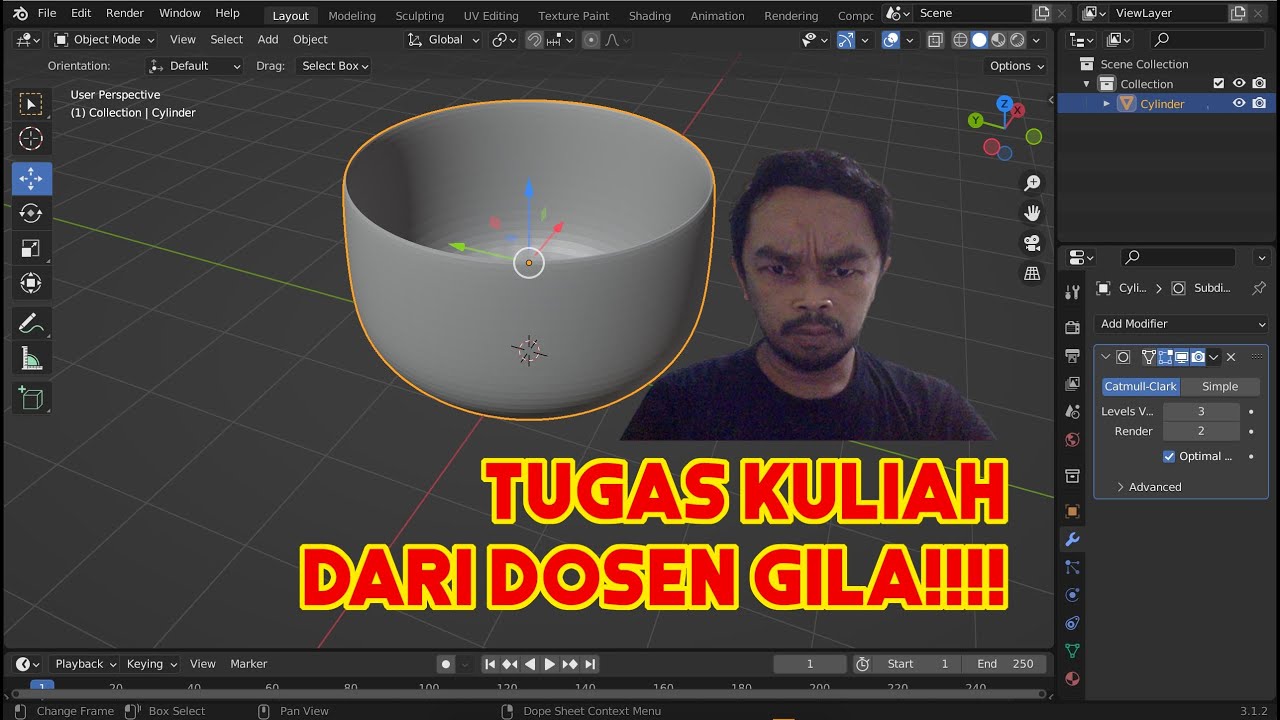This screenshot has width=1280, height=720.
Task: Select the Rotate tool
Action: click(x=31, y=213)
